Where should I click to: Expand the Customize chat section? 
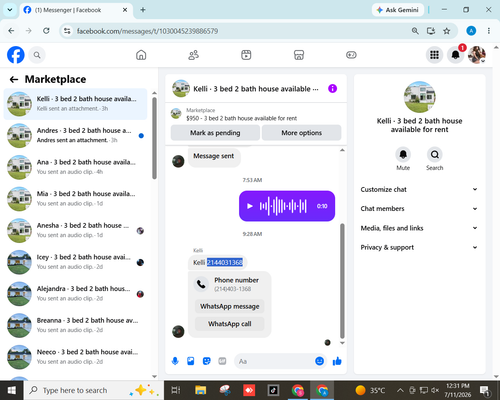419,189
